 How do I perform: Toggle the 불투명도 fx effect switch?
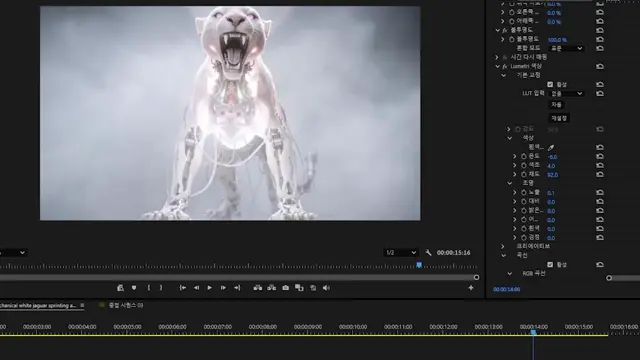[x=505, y=30]
